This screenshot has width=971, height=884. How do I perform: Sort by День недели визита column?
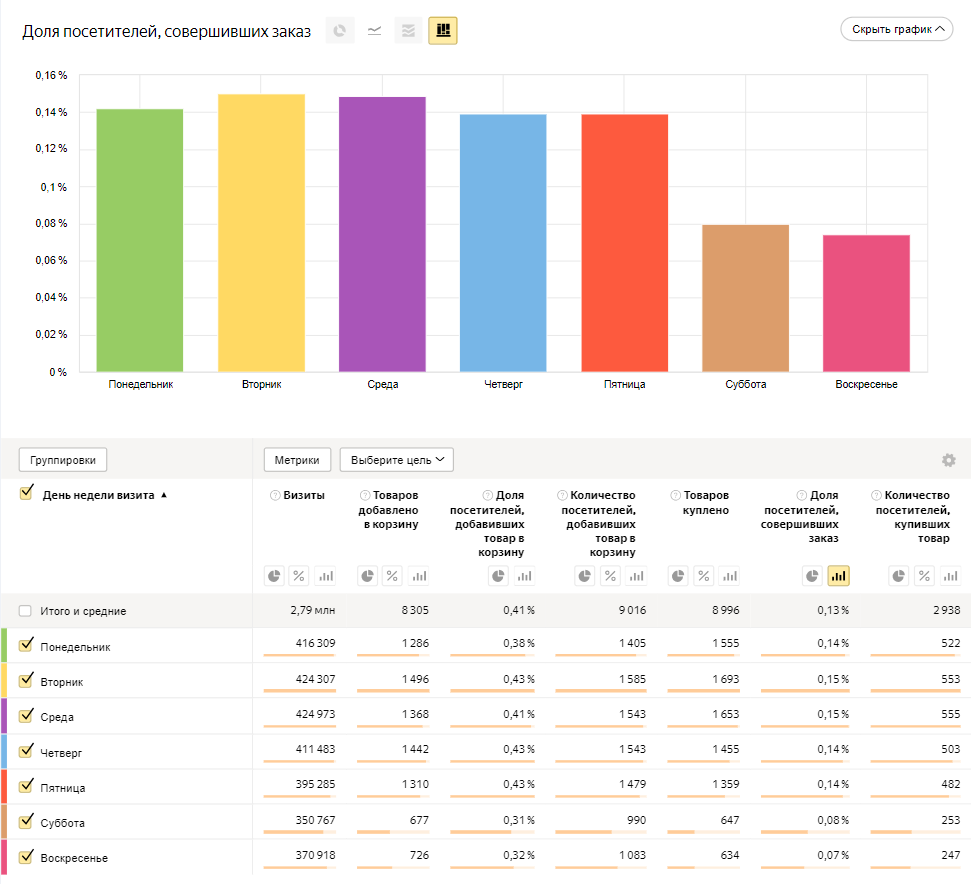(98, 495)
